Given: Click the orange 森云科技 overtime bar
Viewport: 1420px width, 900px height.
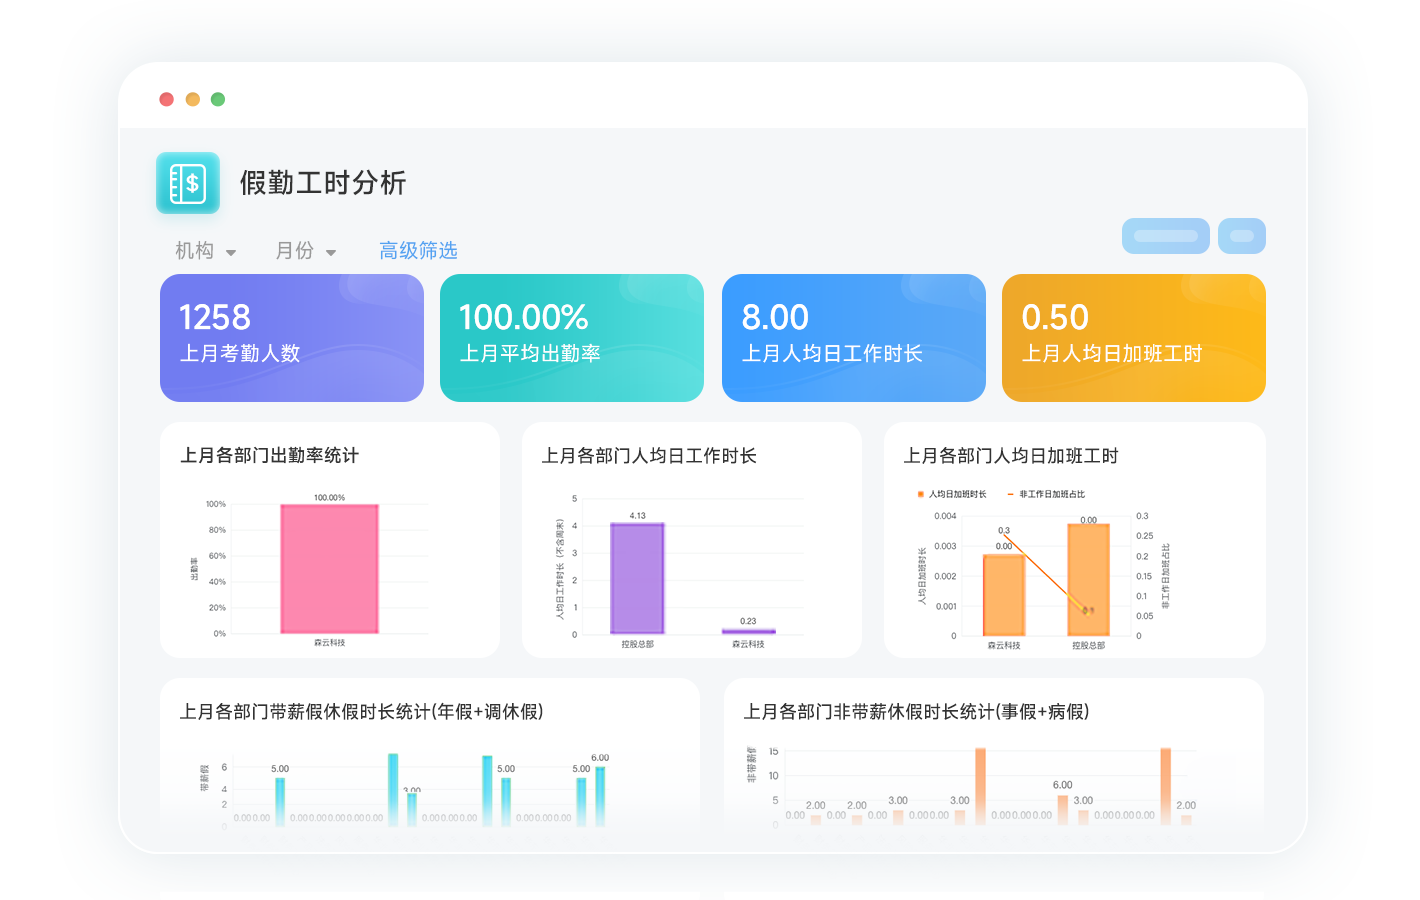Looking at the screenshot, I should [x=1004, y=594].
